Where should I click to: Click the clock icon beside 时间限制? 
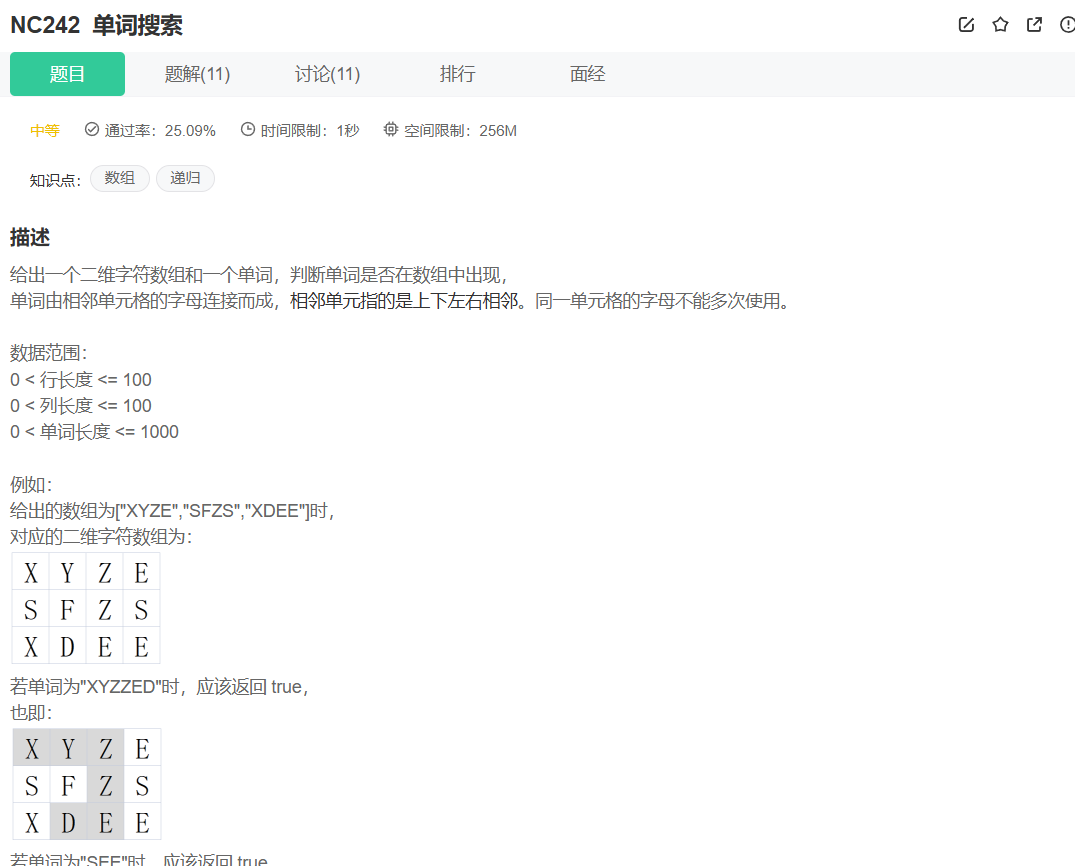click(x=248, y=130)
